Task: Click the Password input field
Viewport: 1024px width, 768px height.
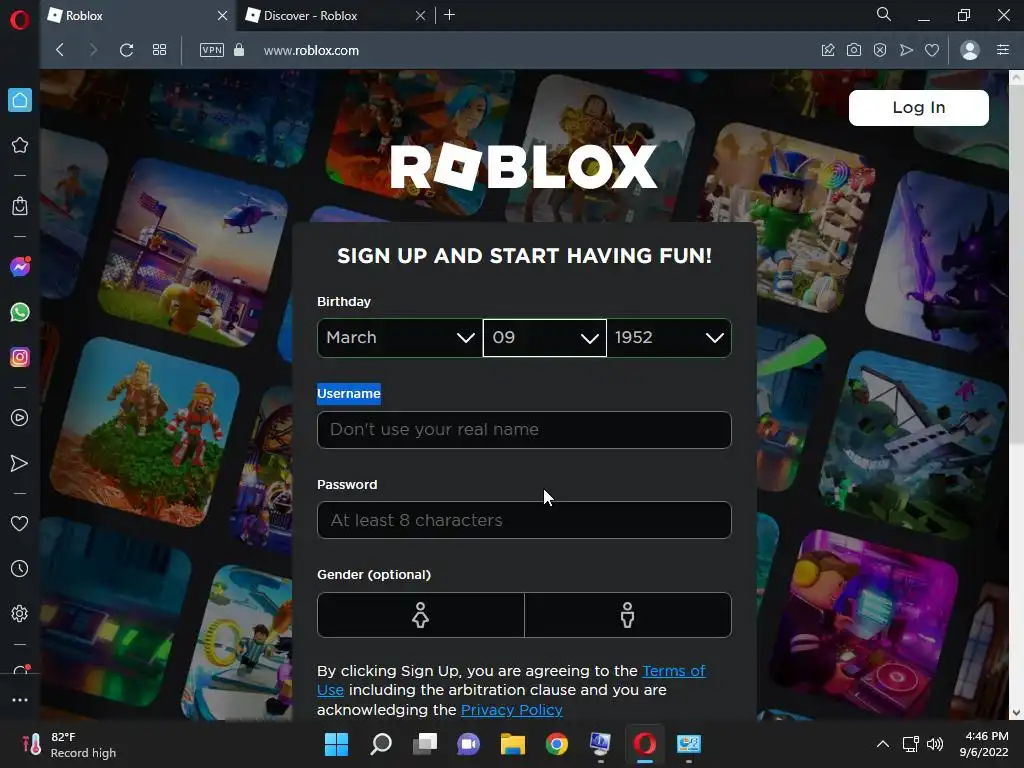Action: point(524,520)
